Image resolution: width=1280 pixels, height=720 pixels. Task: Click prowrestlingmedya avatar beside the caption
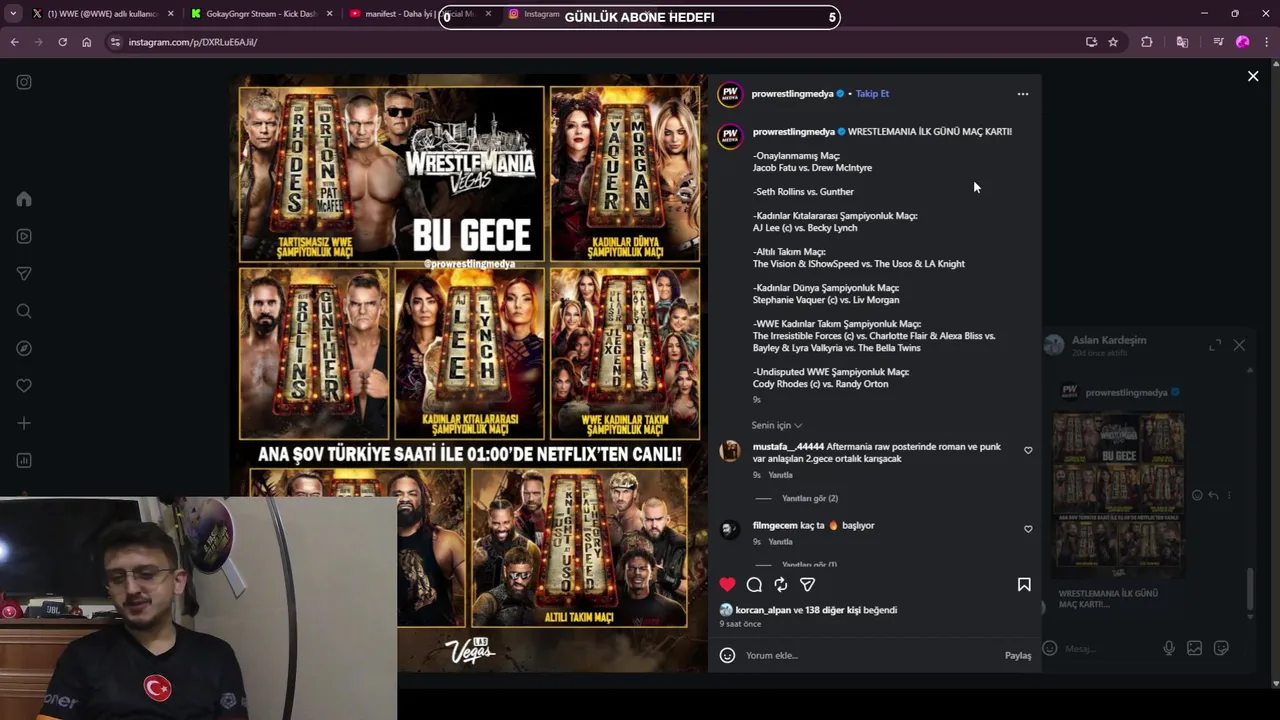click(730, 136)
